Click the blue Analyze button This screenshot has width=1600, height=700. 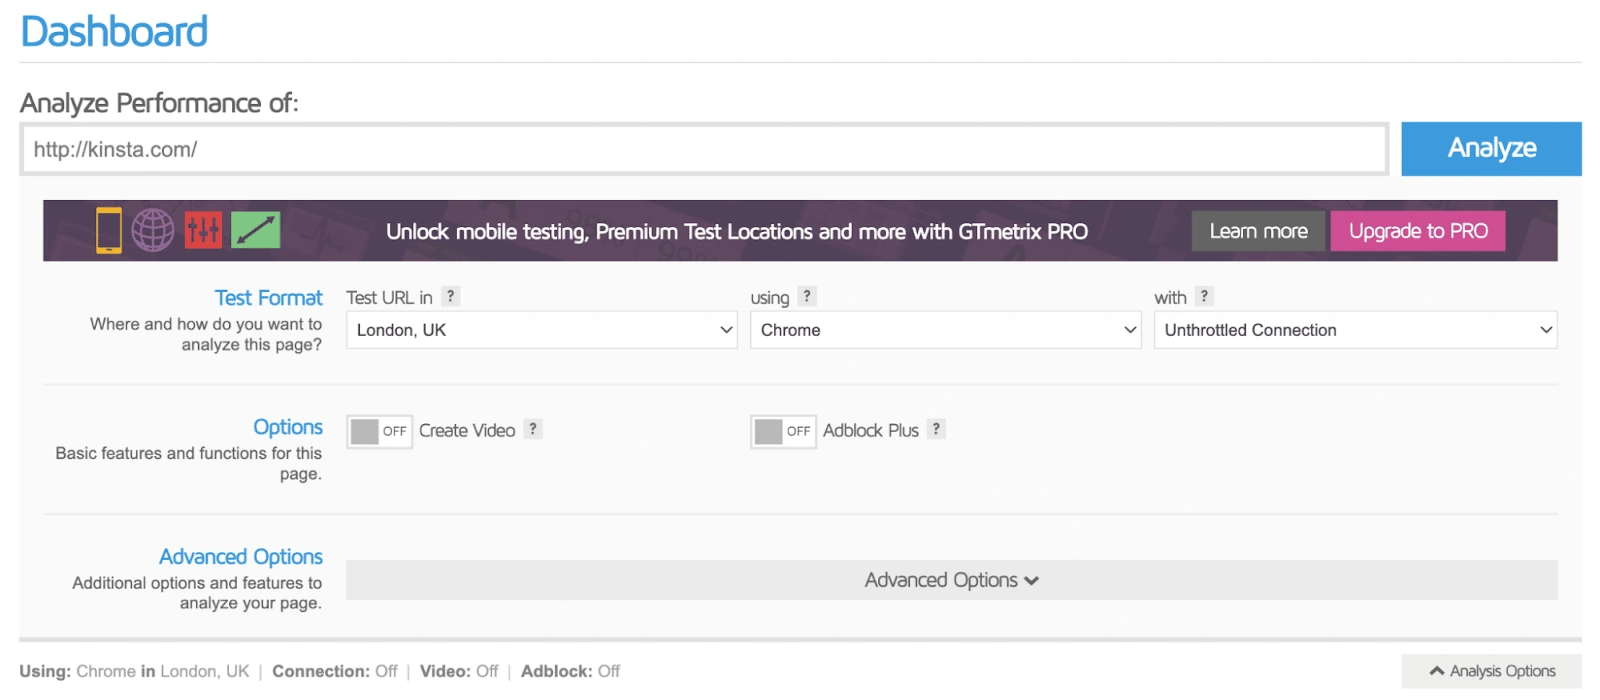pos(1491,148)
